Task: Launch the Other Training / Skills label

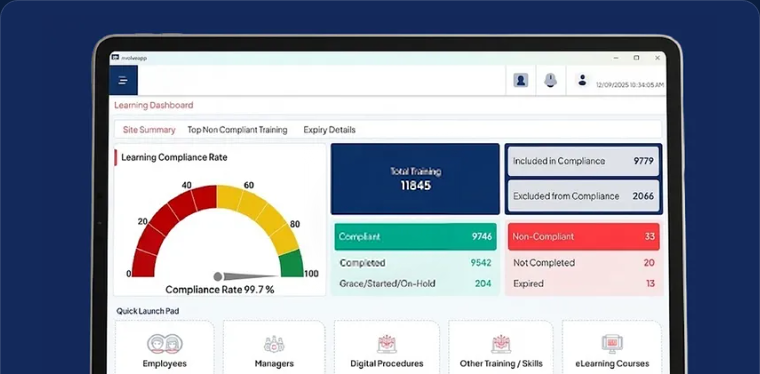Action: (501, 363)
